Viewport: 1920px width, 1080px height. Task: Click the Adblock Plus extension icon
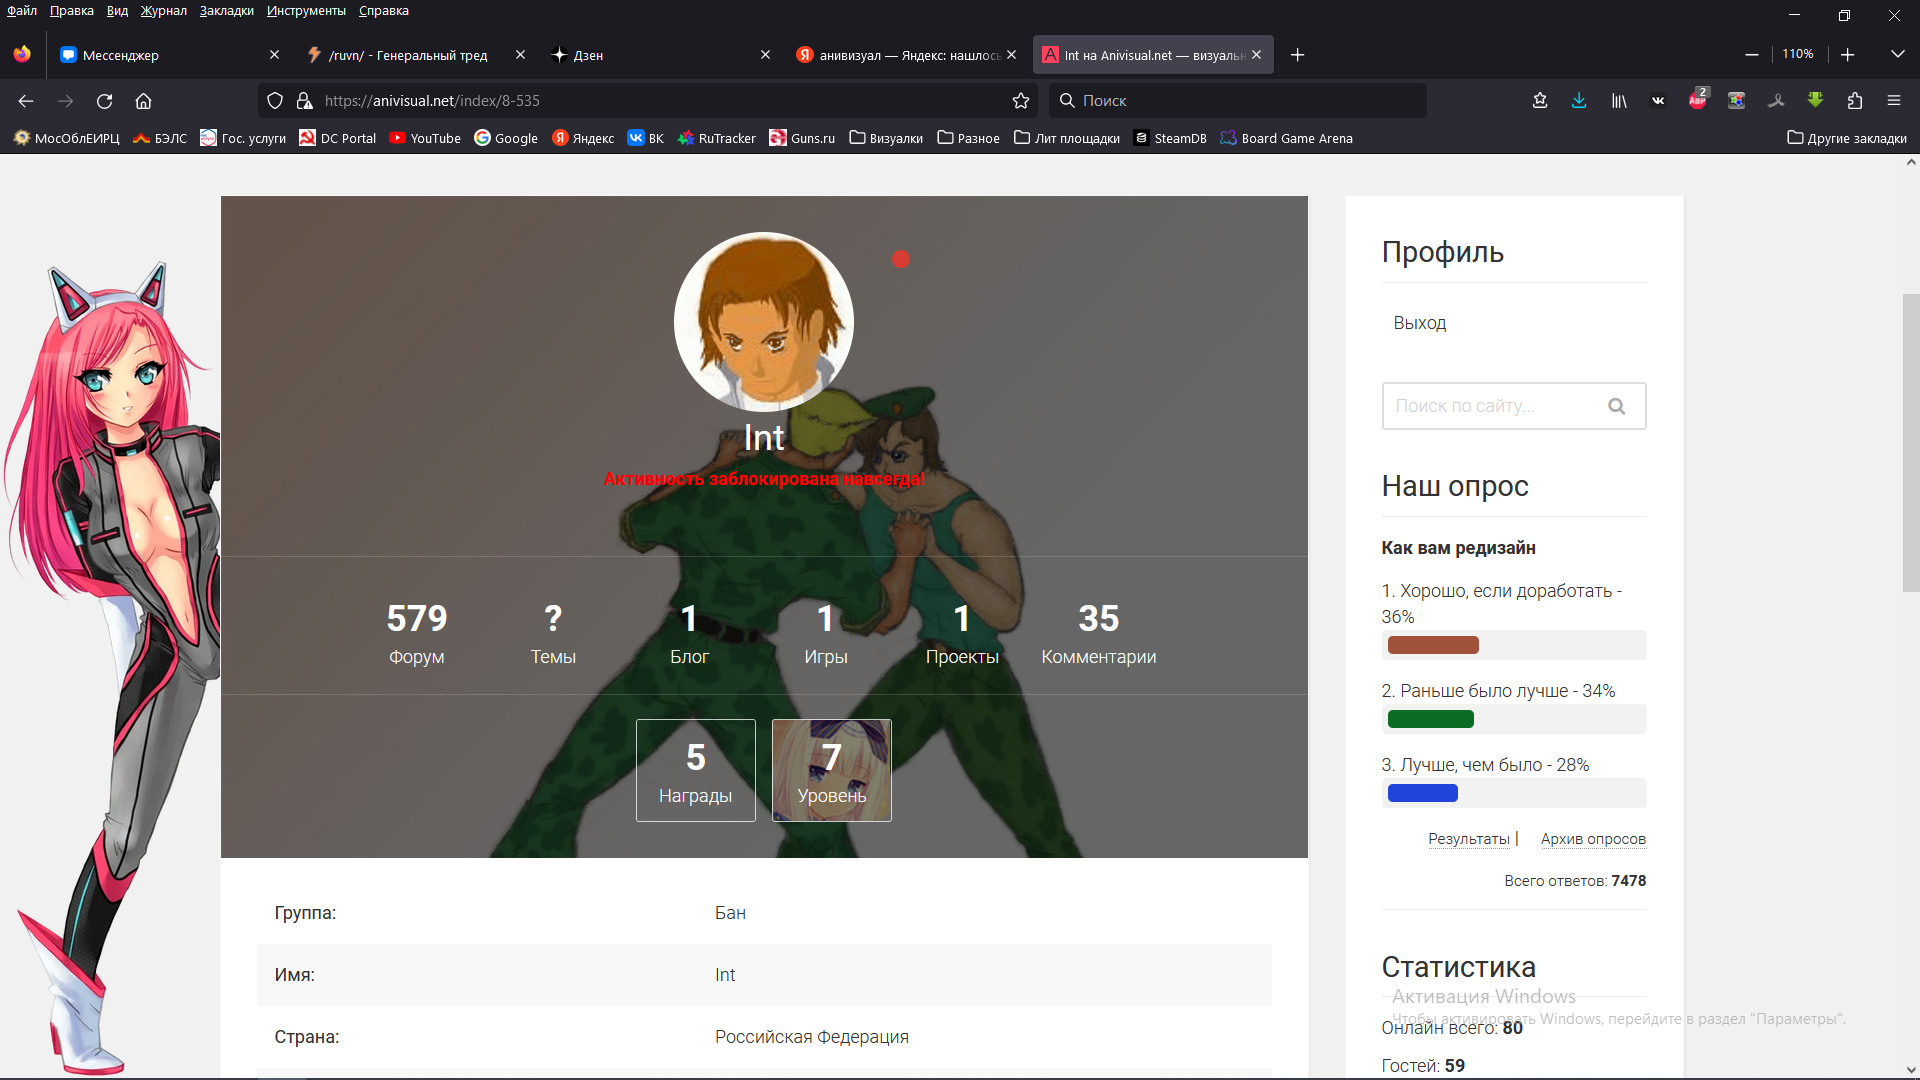[x=1697, y=100]
